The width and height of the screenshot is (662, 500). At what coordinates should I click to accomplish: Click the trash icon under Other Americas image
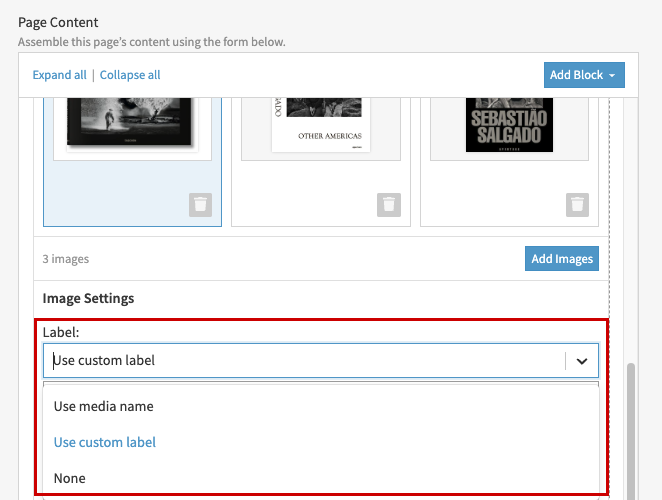[x=389, y=205]
